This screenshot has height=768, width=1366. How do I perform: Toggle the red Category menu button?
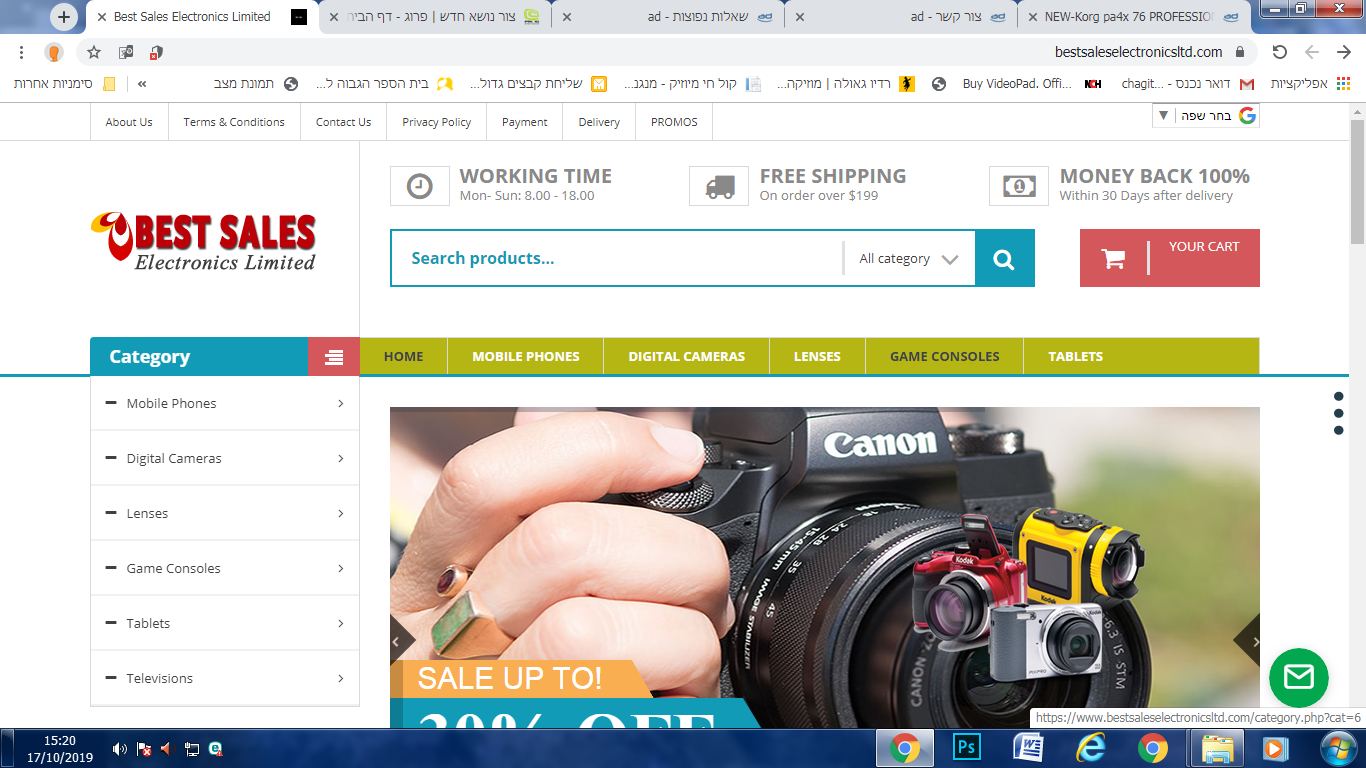click(334, 357)
